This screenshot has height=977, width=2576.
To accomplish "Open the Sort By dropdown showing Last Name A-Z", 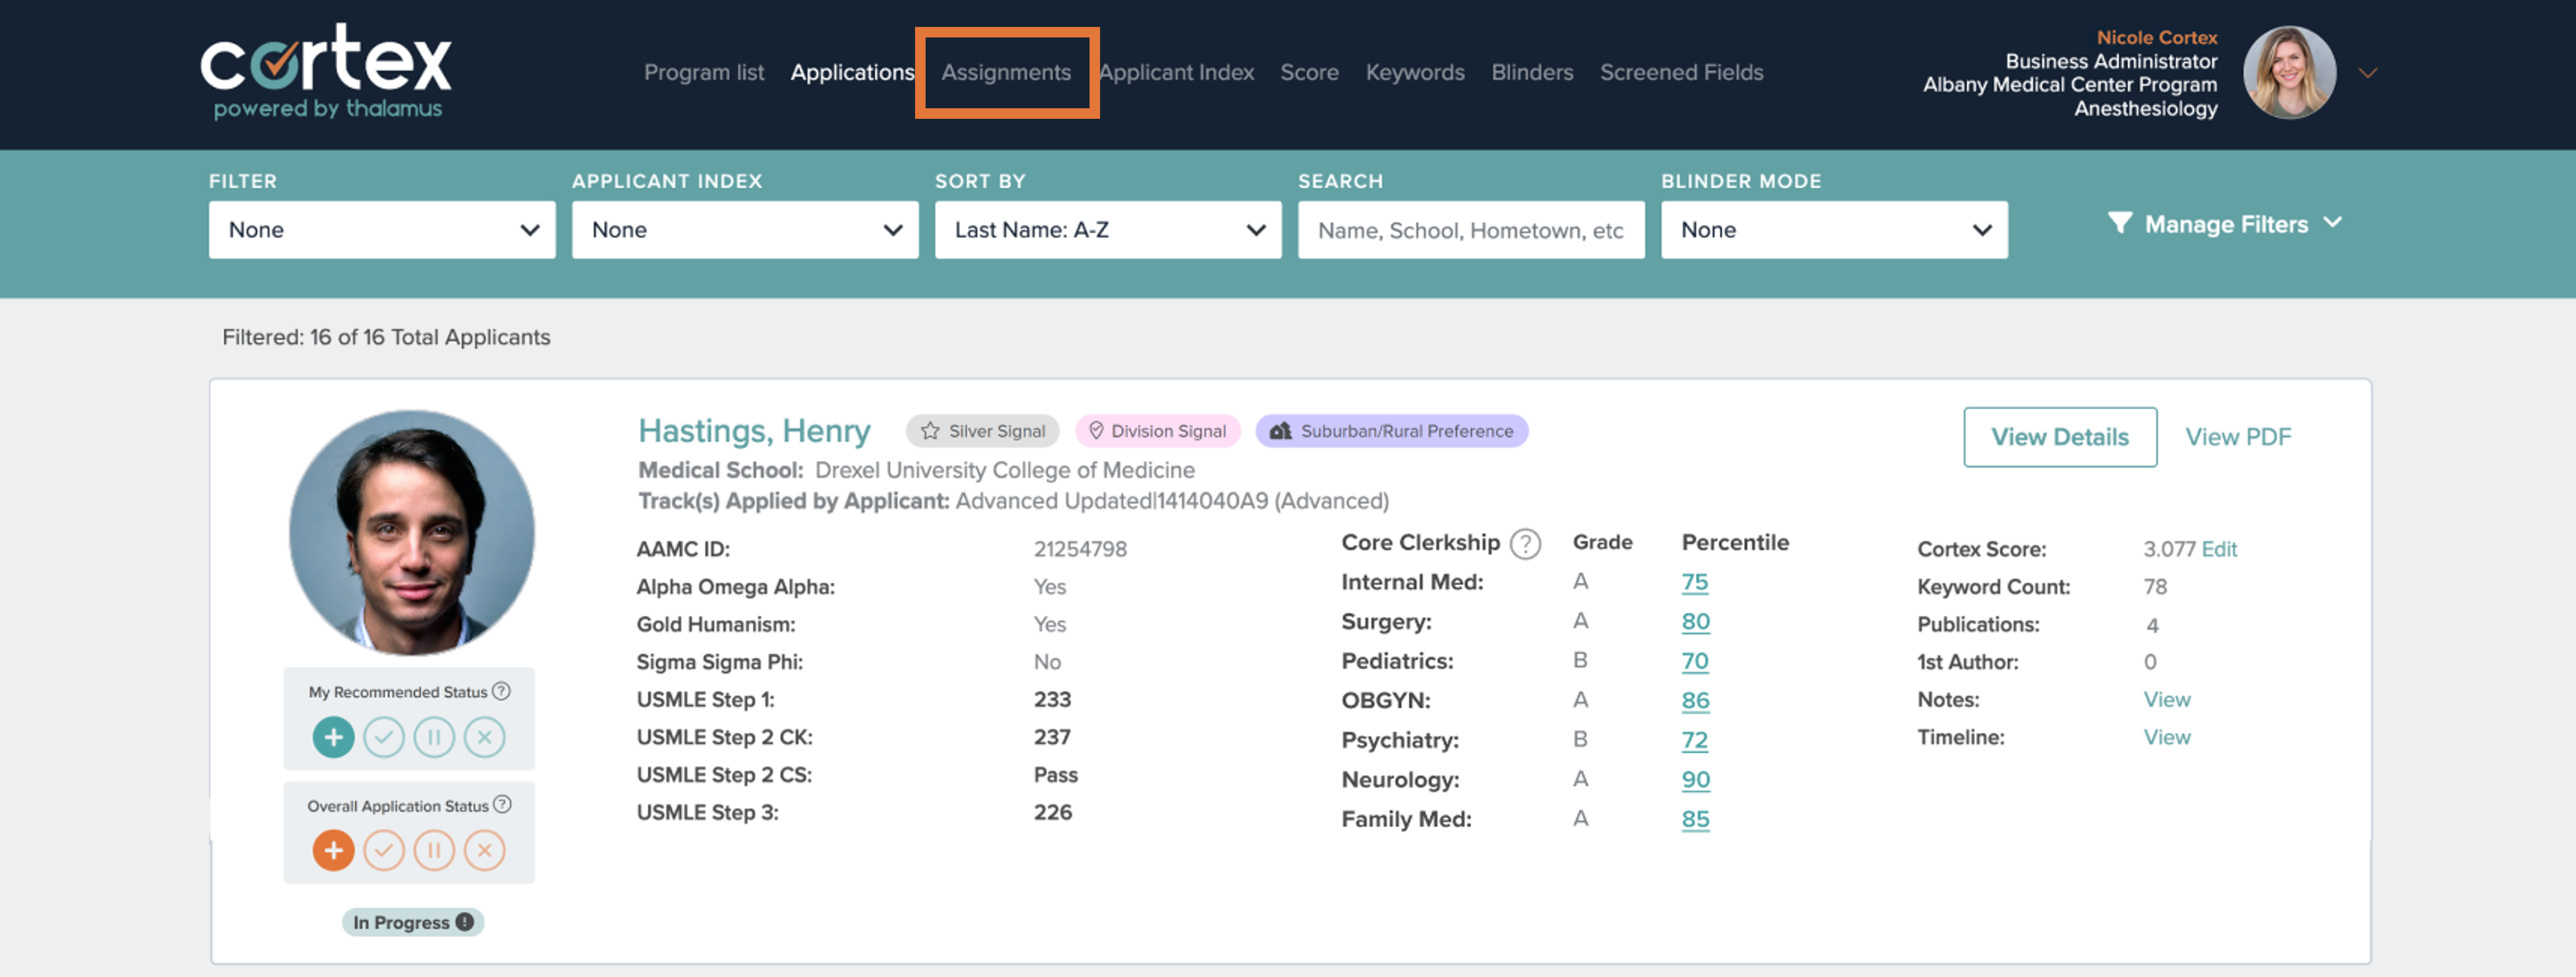I will click(1107, 229).
